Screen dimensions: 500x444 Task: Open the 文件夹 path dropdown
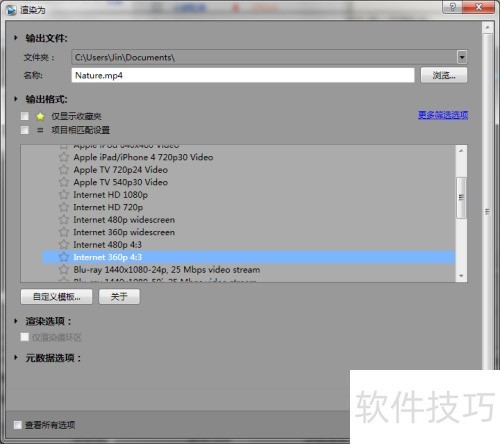[462, 57]
